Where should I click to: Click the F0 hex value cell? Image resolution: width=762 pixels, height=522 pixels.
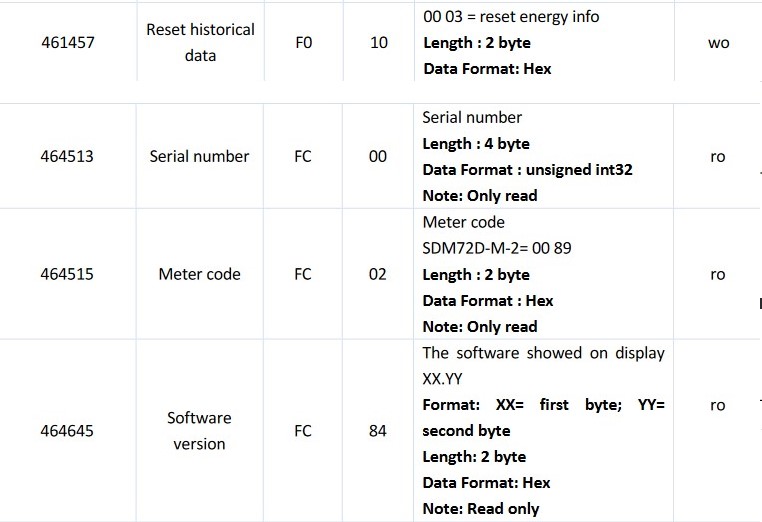(304, 43)
